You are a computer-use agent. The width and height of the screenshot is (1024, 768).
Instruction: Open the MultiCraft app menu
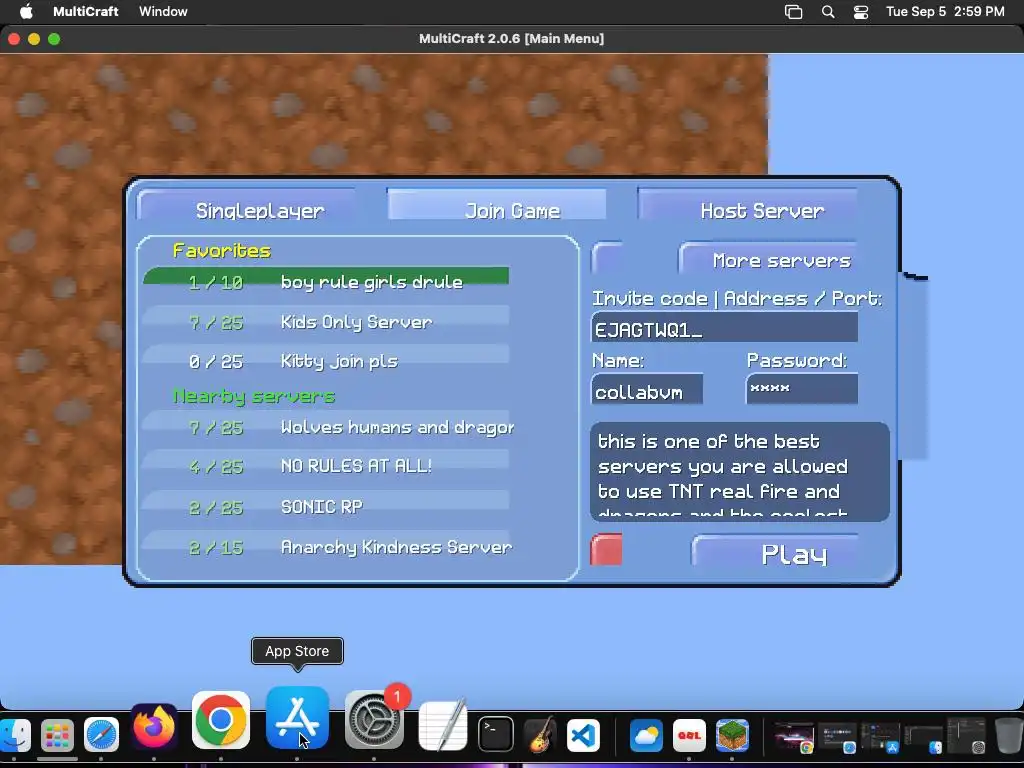click(x=86, y=11)
